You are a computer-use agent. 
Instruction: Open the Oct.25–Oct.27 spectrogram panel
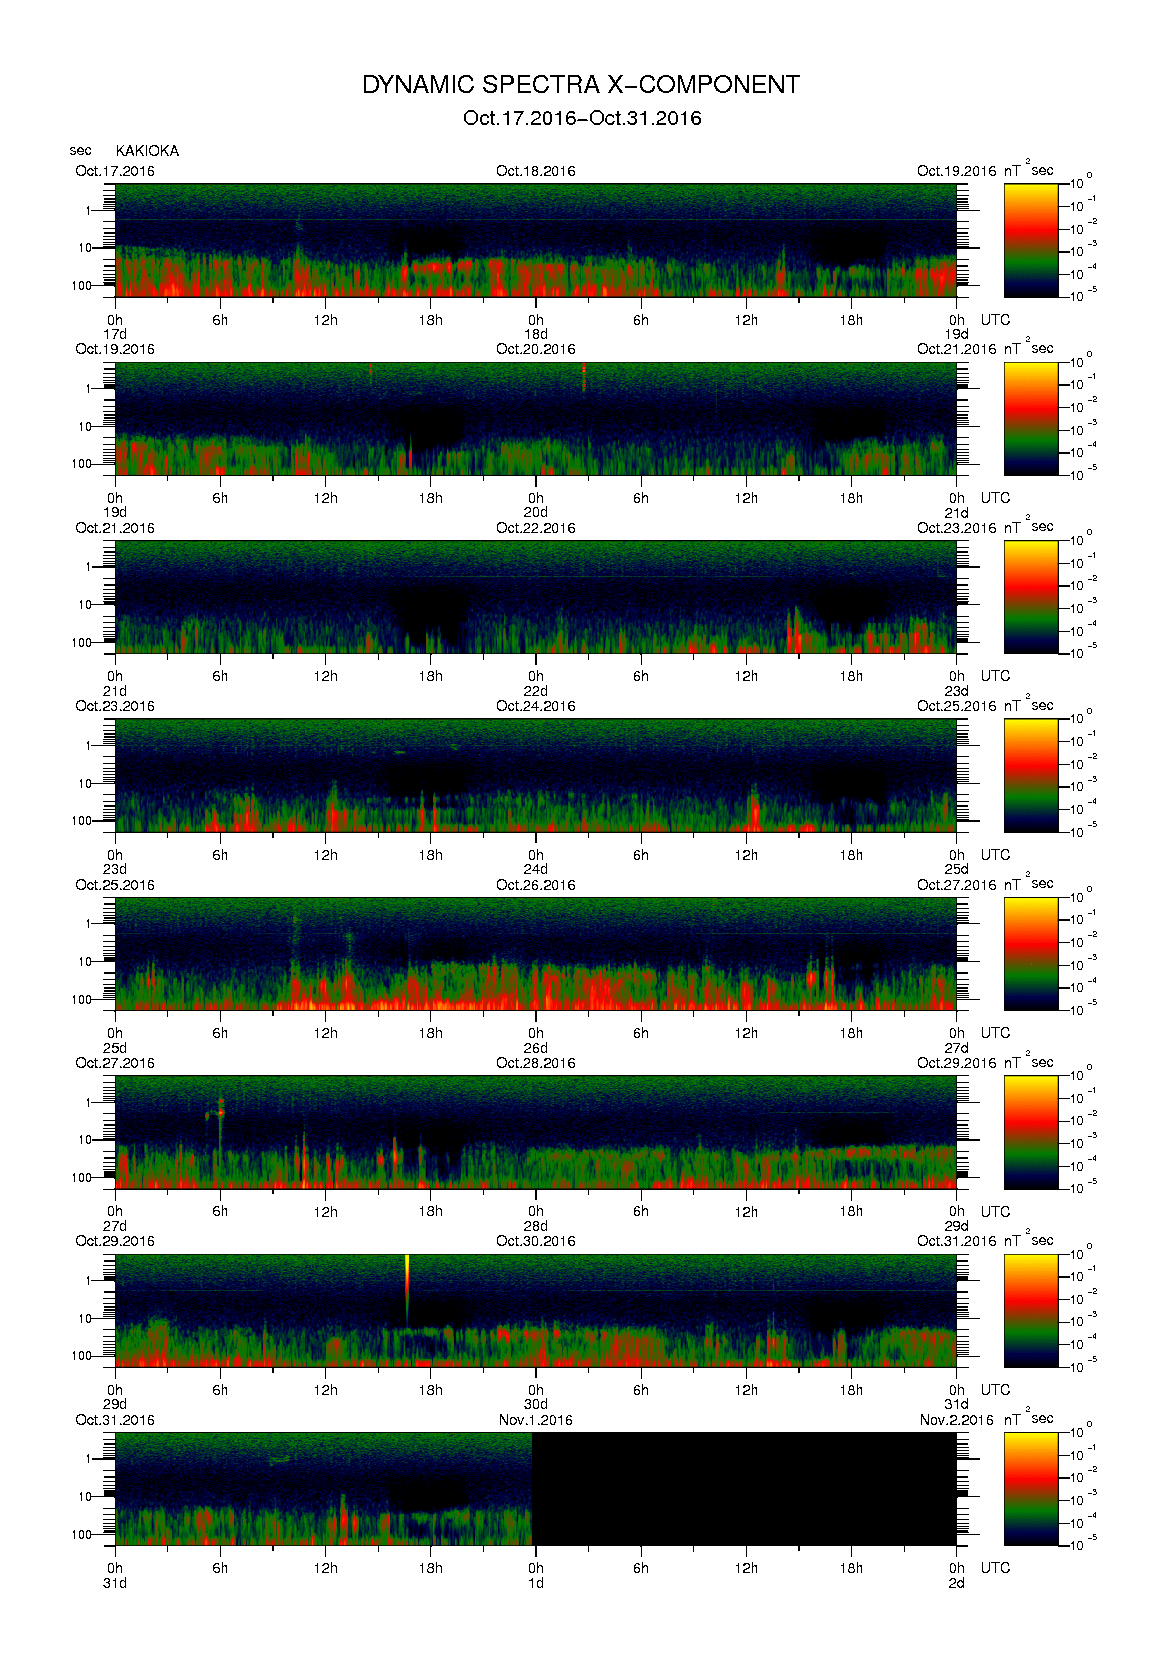click(536, 953)
